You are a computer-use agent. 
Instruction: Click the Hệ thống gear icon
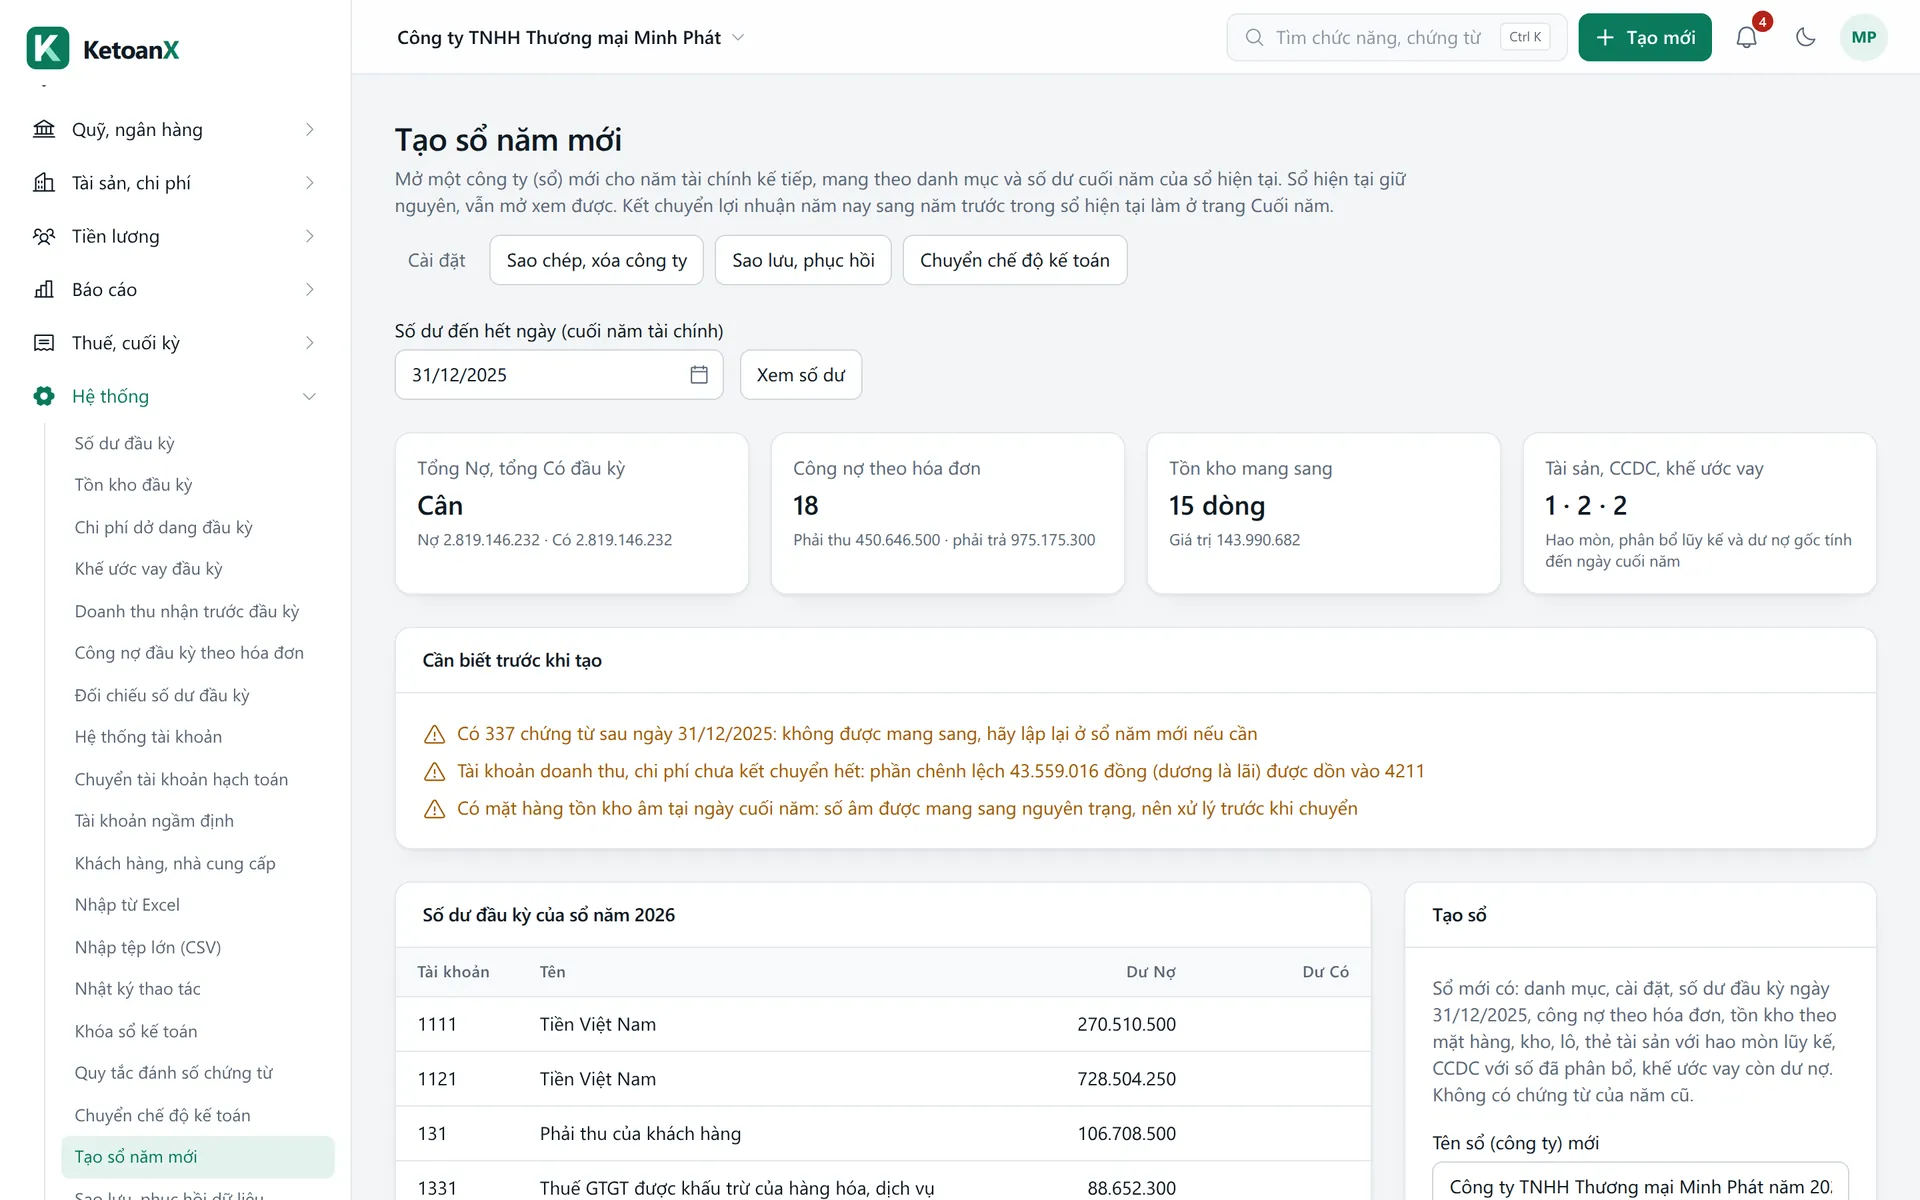(44, 396)
